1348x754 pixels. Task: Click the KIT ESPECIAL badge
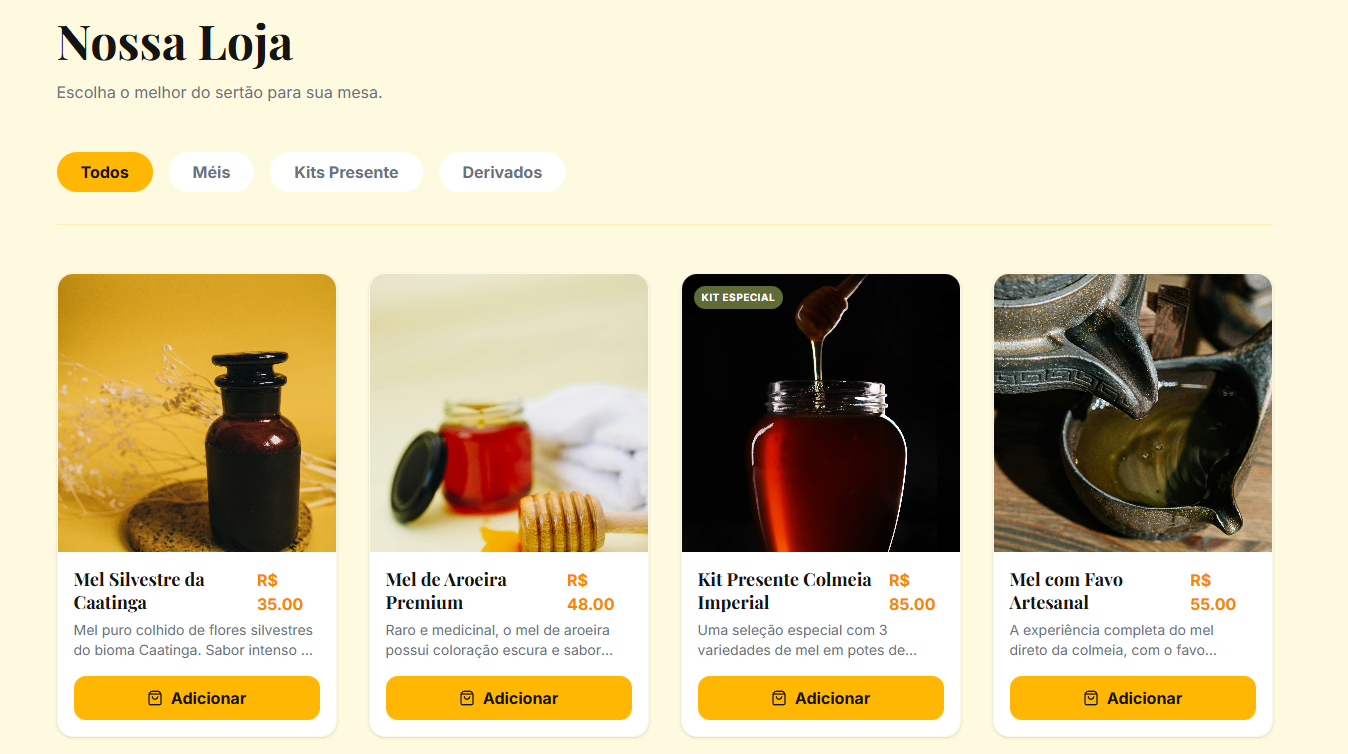(738, 297)
